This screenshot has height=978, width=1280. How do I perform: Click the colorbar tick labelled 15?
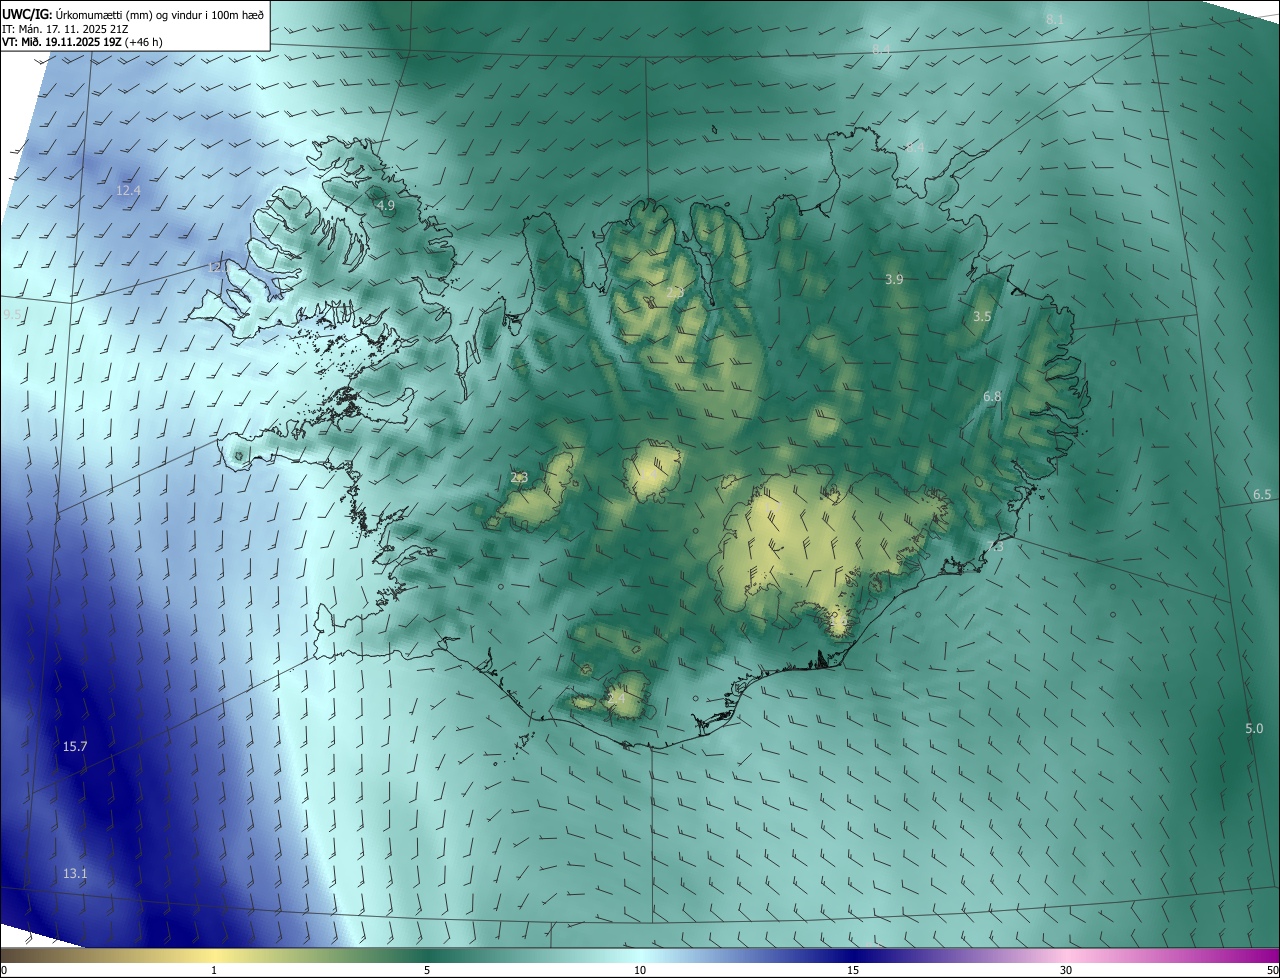point(853,970)
